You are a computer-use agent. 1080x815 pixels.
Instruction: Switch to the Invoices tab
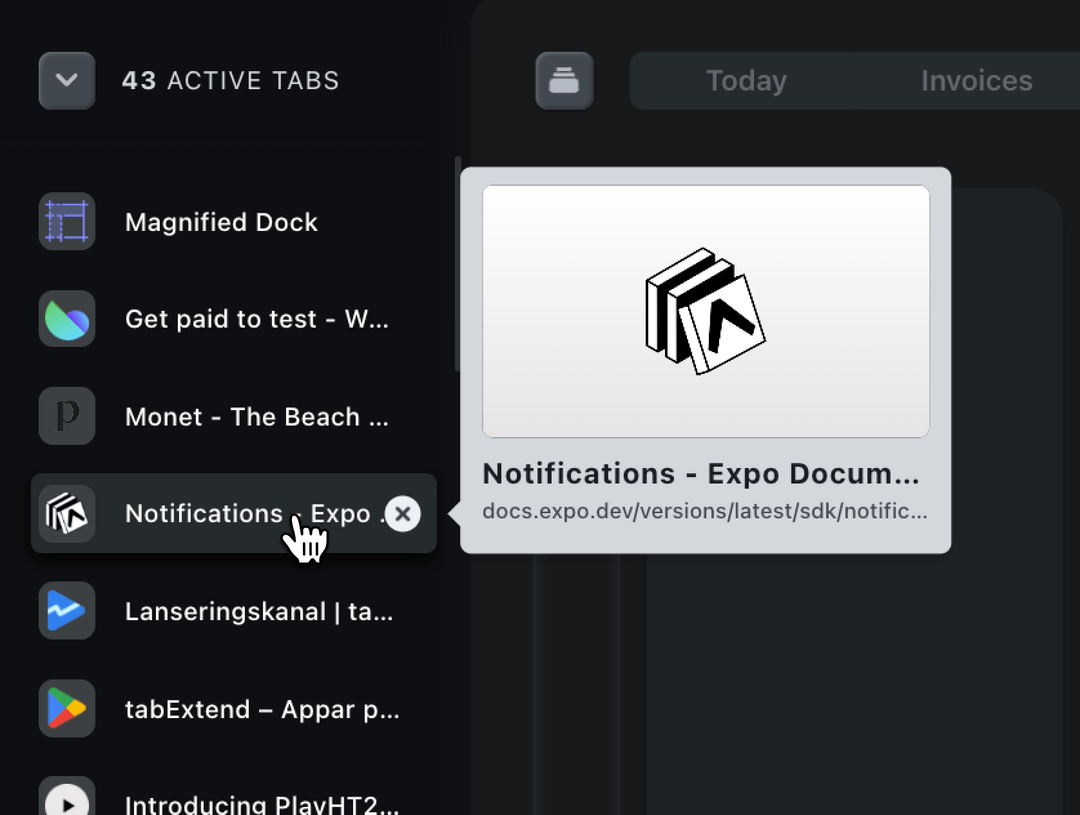(974, 80)
